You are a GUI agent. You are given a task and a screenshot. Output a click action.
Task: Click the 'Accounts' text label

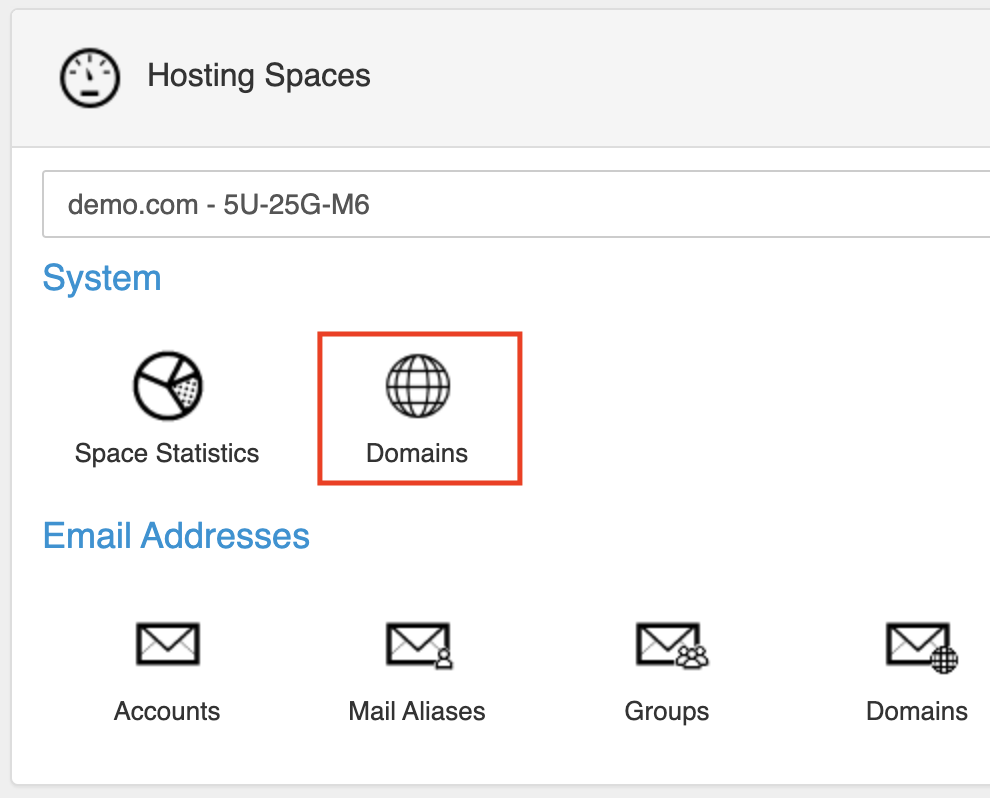pos(167,711)
